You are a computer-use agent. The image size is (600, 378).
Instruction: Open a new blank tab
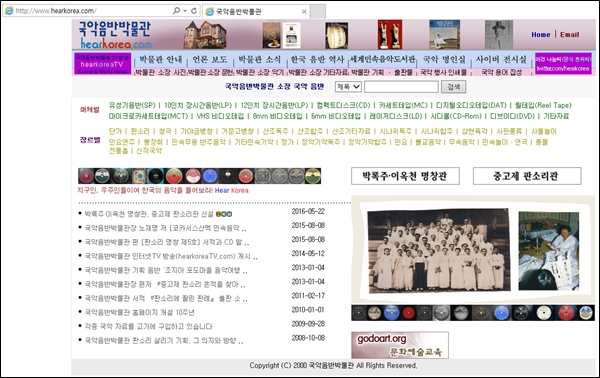[318, 11]
